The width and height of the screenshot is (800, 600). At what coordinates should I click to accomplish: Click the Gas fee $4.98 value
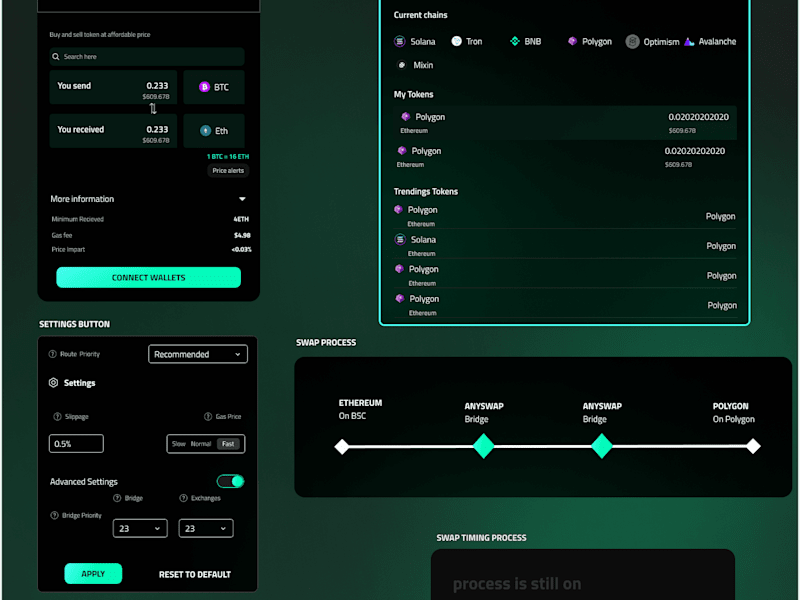coord(242,235)
